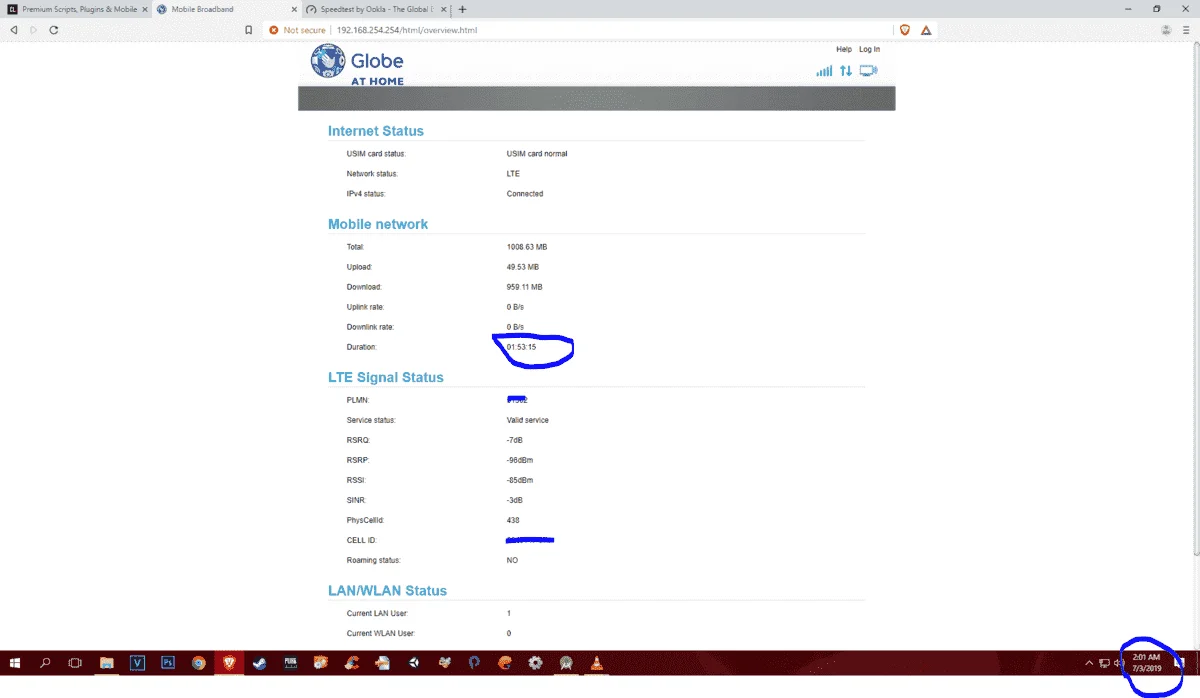The image size is (1200, 698).
Task: Click the Globe At Home logo
Action: [357, 65]
